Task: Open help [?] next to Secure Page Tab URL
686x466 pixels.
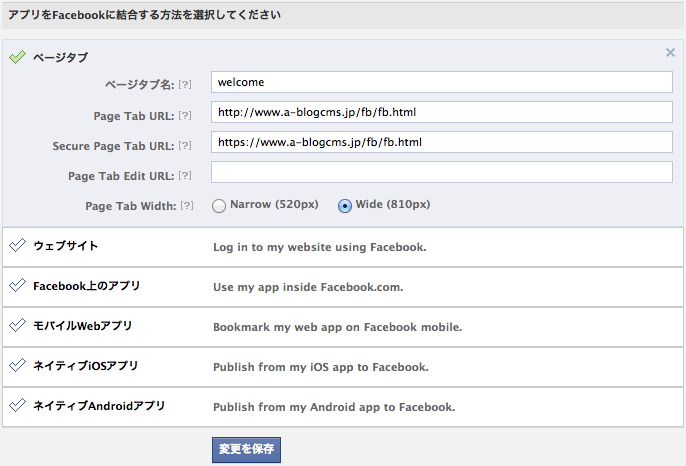Action: (x=185, y=145)
